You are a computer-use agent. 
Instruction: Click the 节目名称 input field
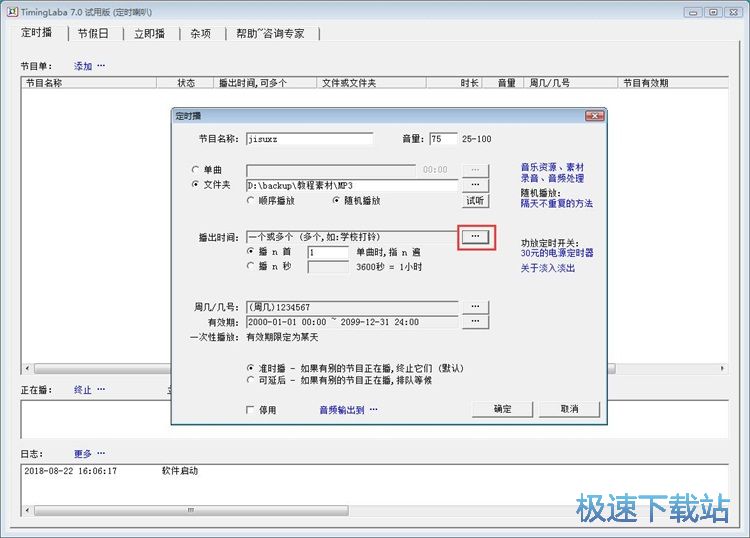[x=309, y=139]
